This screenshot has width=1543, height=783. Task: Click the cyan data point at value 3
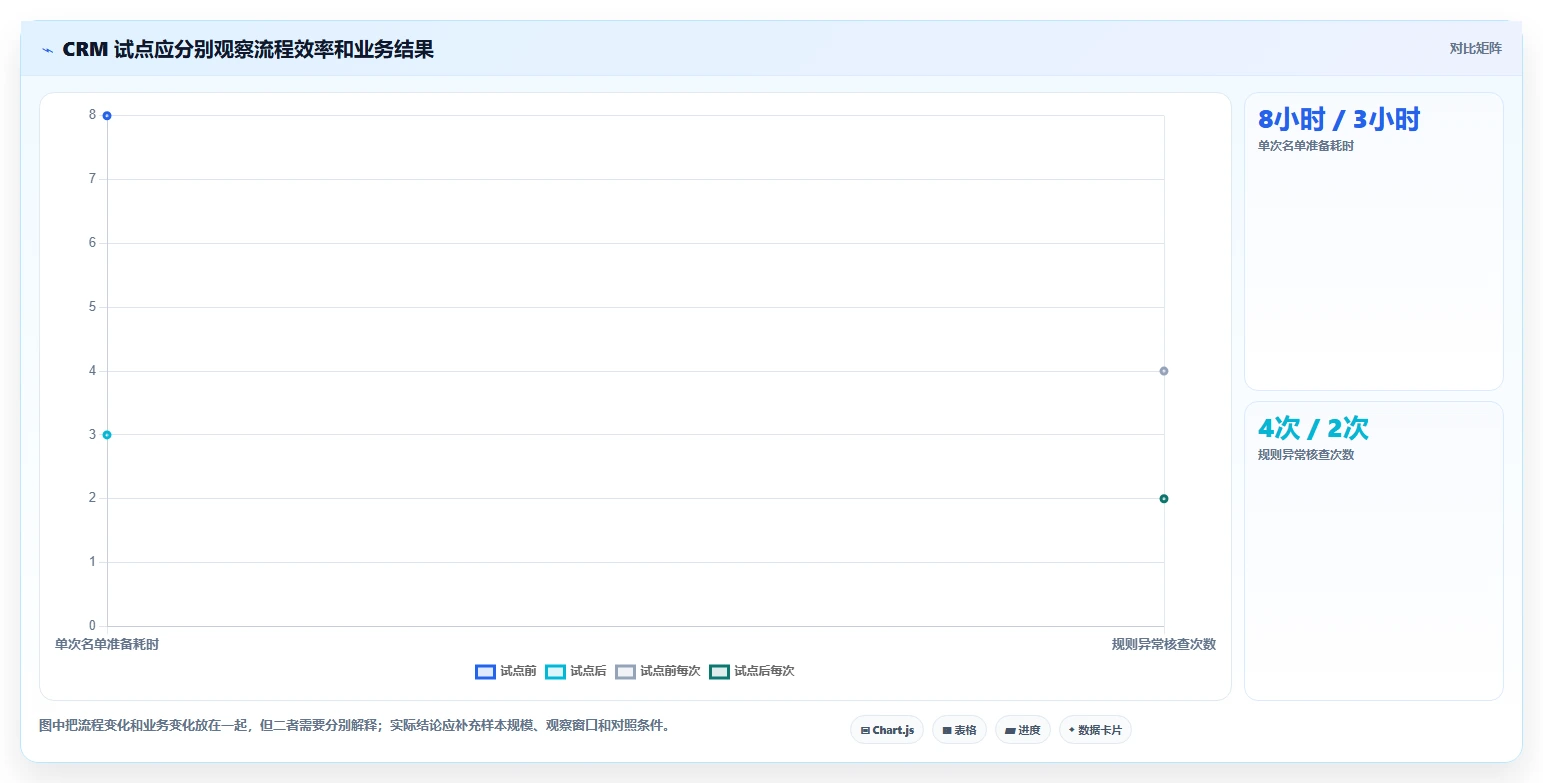[107, 435]
